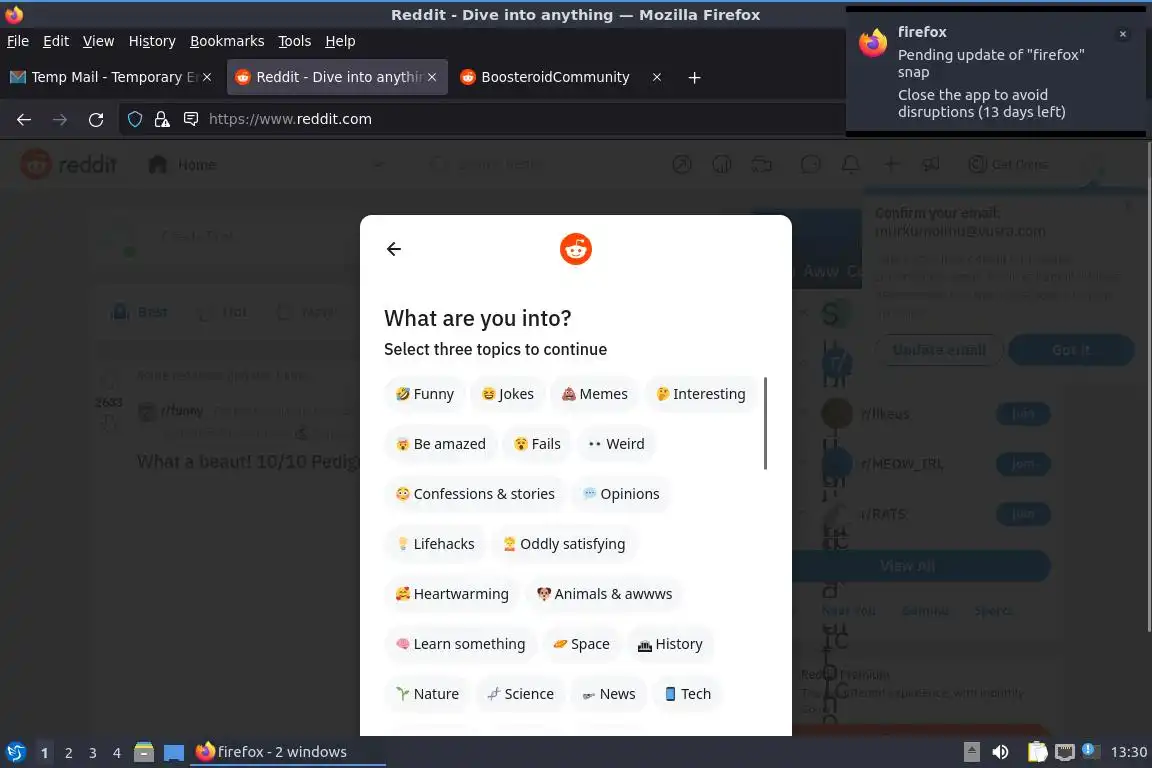This screenshot has height=768, width=1152.
Task: Pick the News topic
Action: 609,694
